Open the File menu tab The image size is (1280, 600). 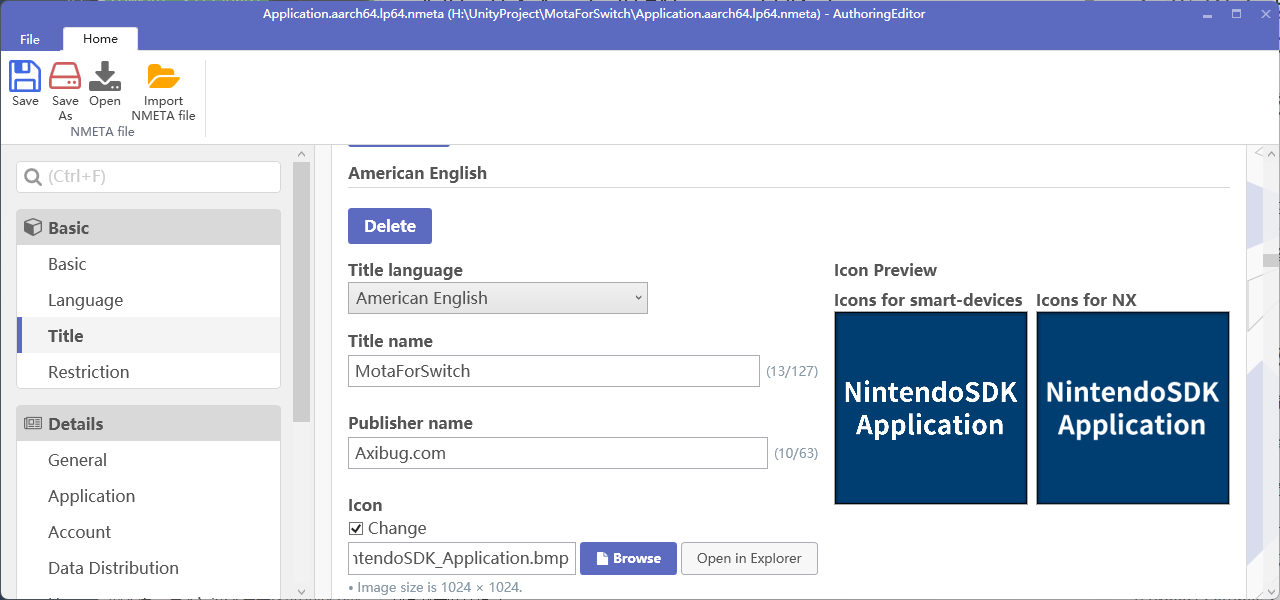pos(30,39)
